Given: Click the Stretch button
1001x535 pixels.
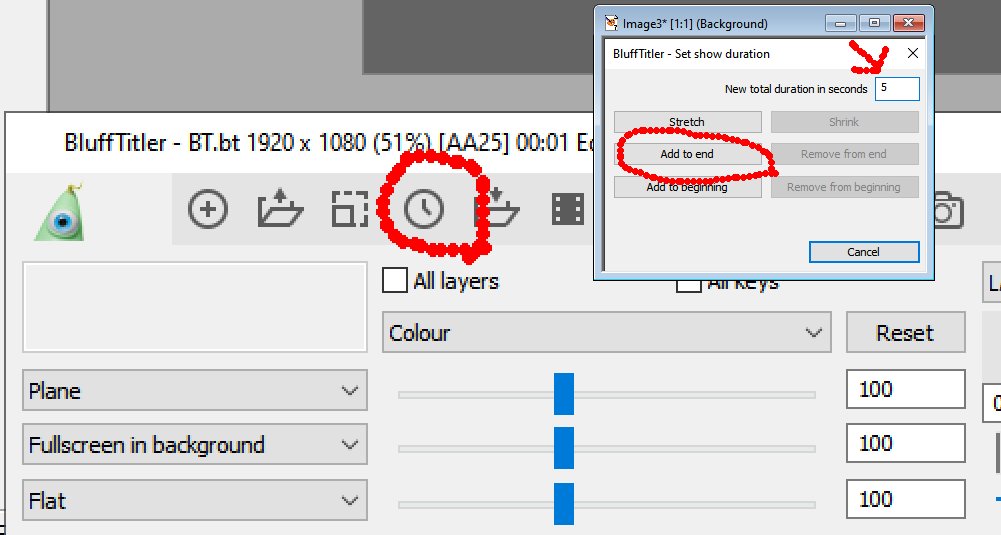Looking at the screenshot, I should (688, 122).
